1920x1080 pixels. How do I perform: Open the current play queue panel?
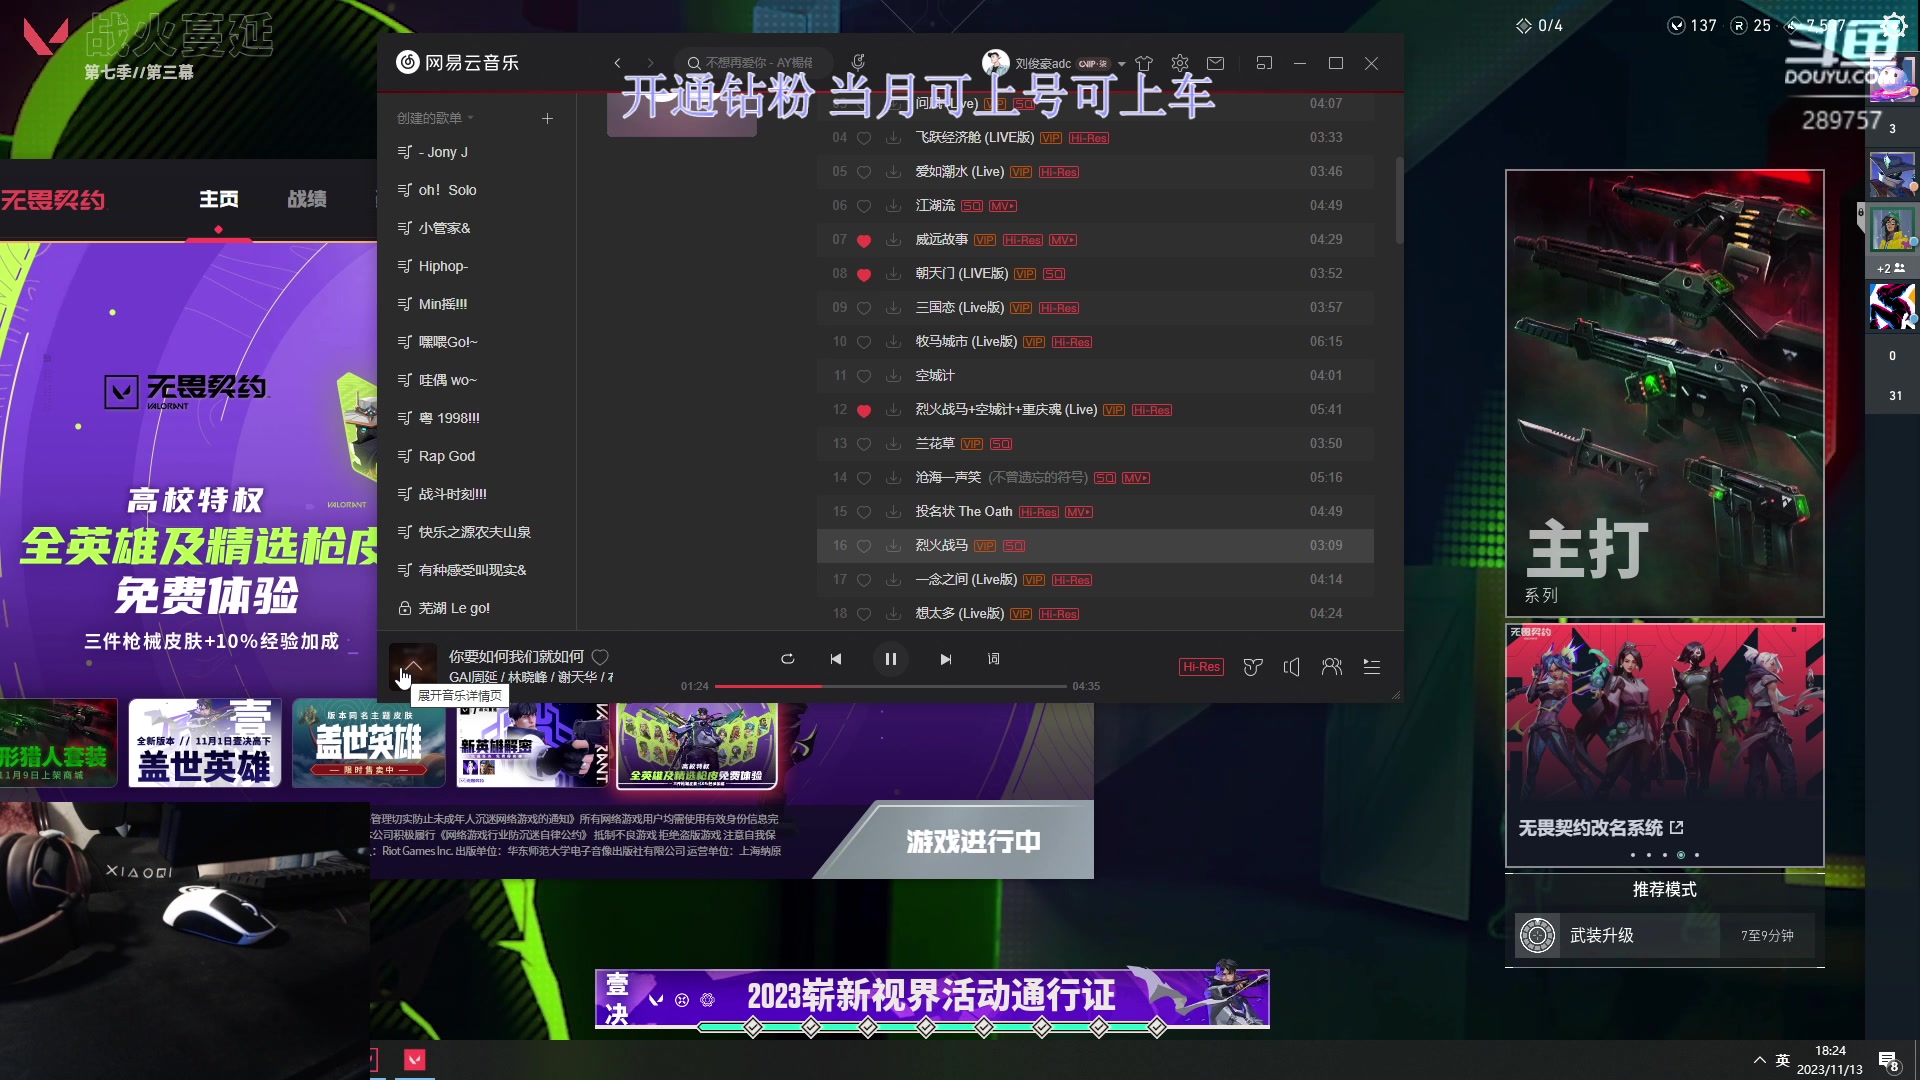[x=1371, y=666]
